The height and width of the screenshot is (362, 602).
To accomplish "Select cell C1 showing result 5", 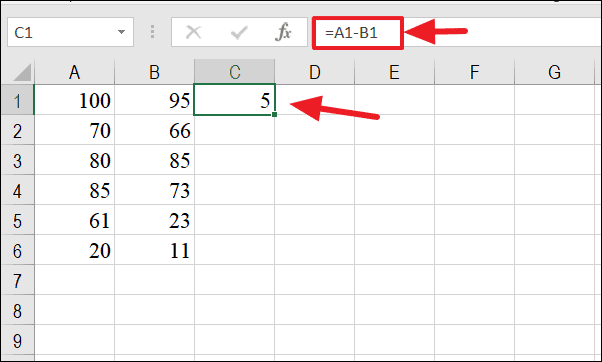I will [x=235, y=100].
